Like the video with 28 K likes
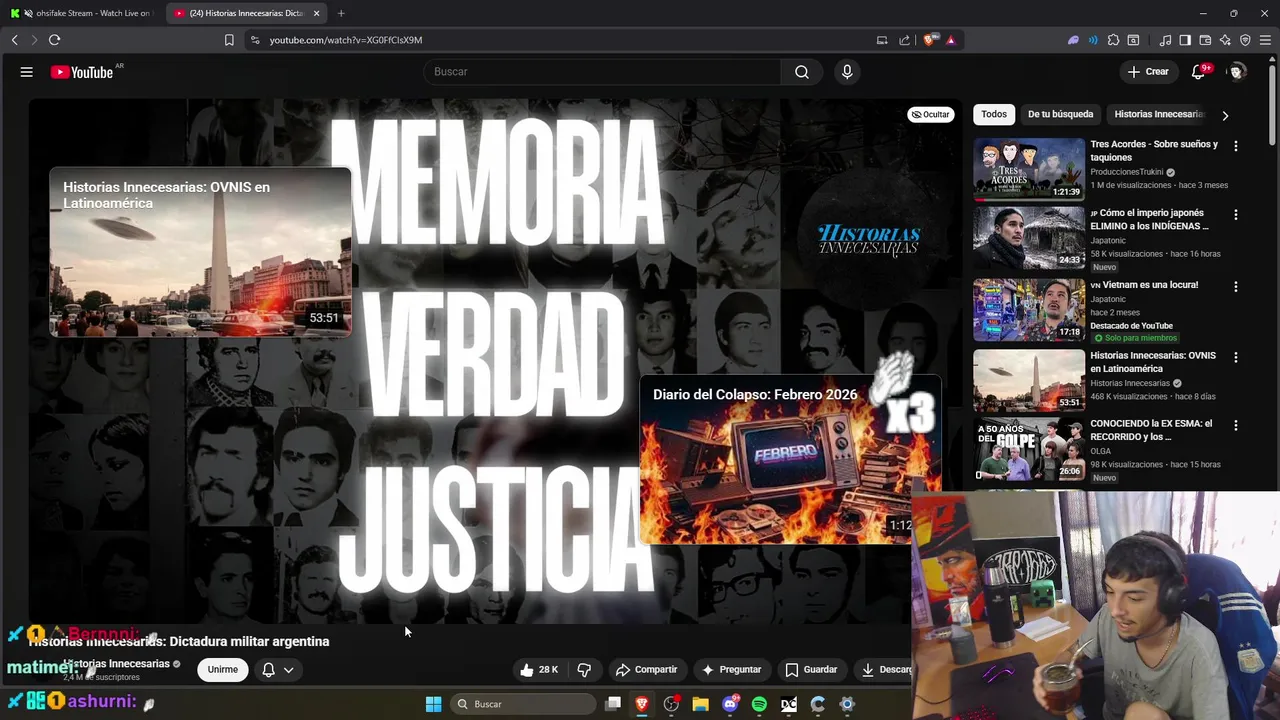 [x=538, y=670]
